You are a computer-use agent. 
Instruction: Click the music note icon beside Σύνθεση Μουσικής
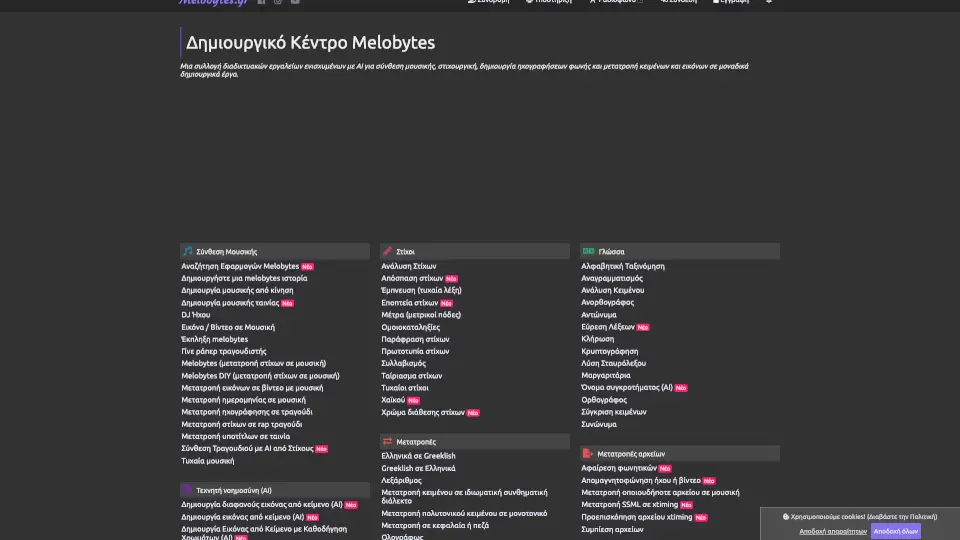(x=187, y=251)
